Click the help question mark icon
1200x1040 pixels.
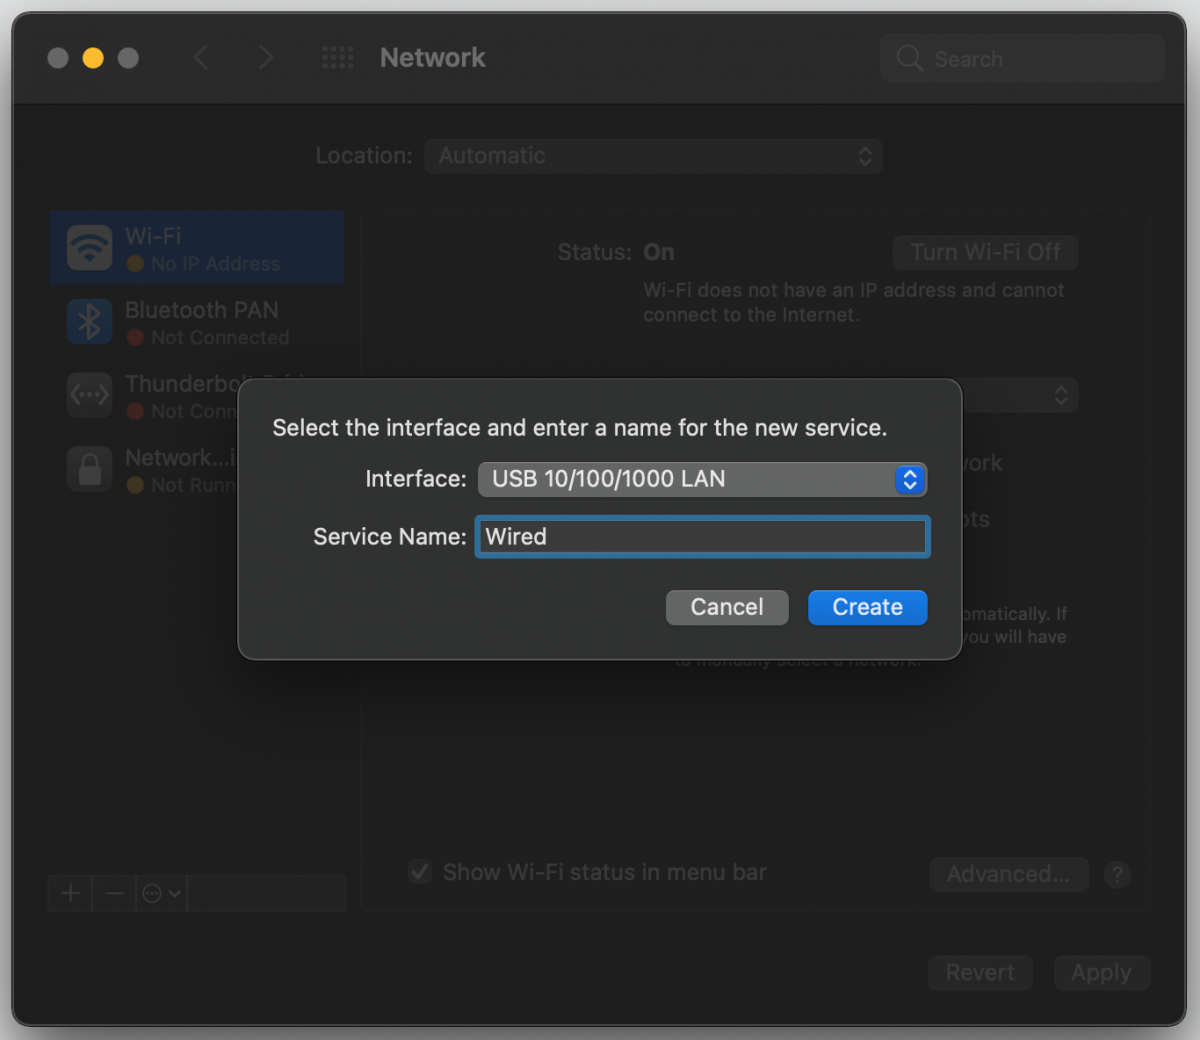1117,874
